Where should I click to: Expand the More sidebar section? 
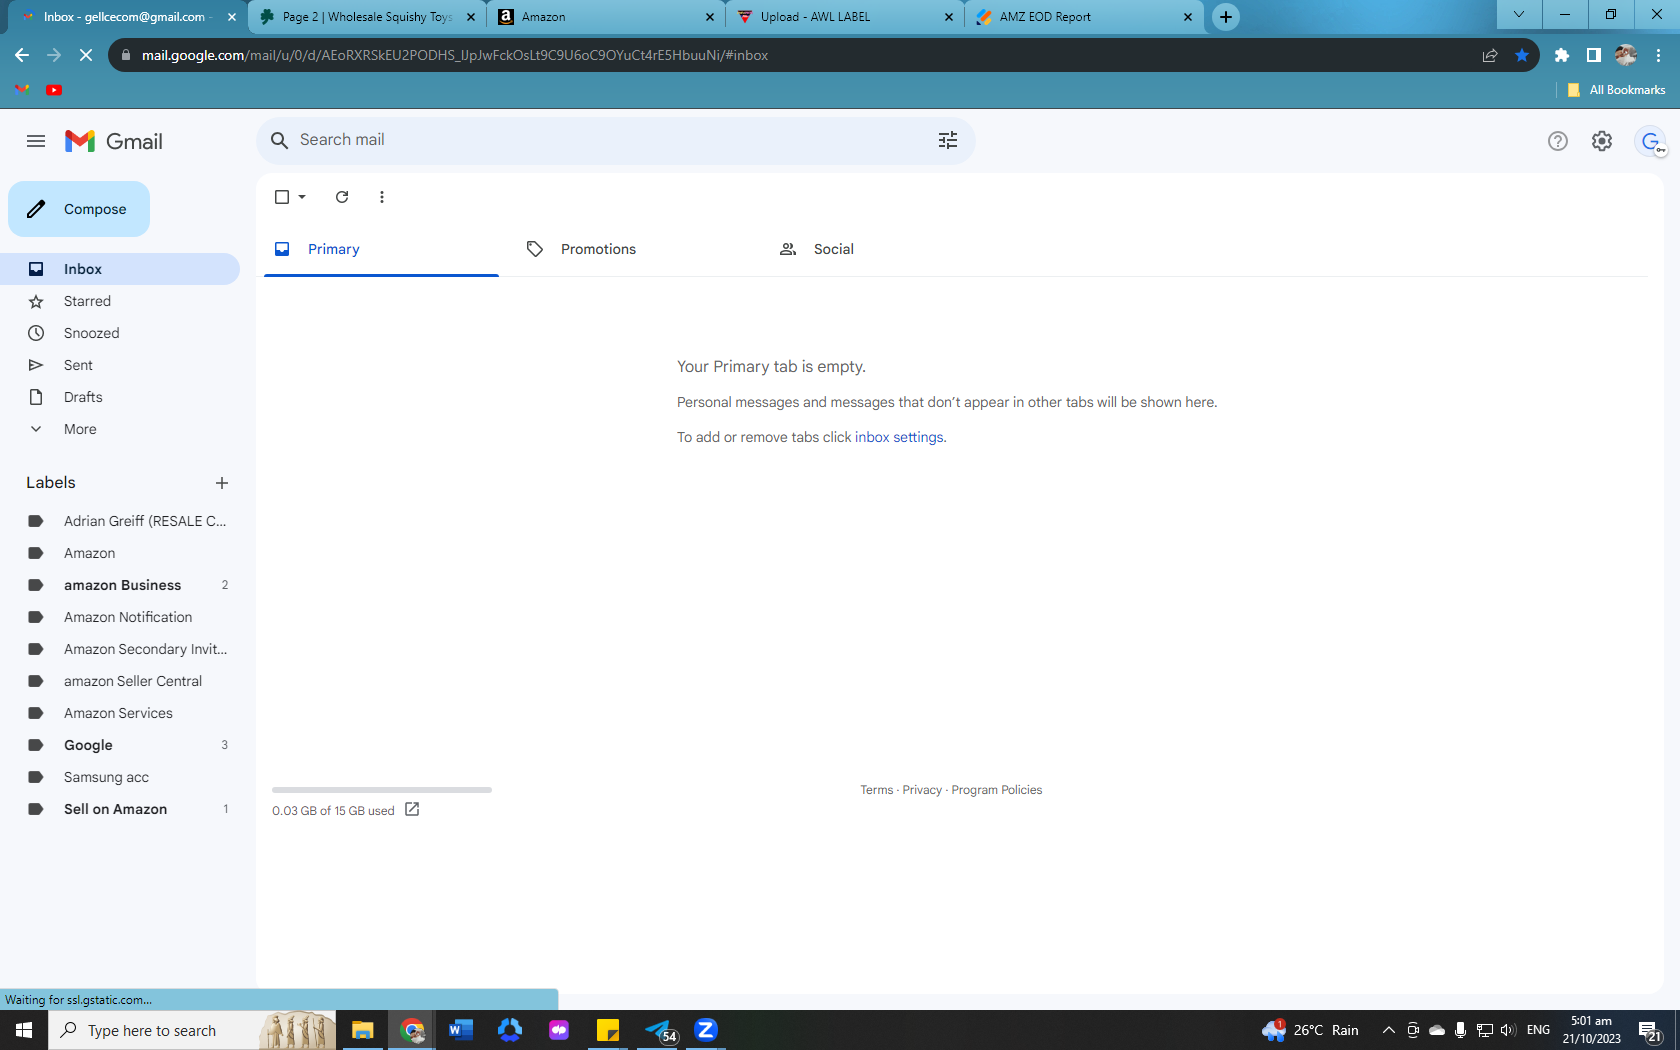tap(120, 429)
